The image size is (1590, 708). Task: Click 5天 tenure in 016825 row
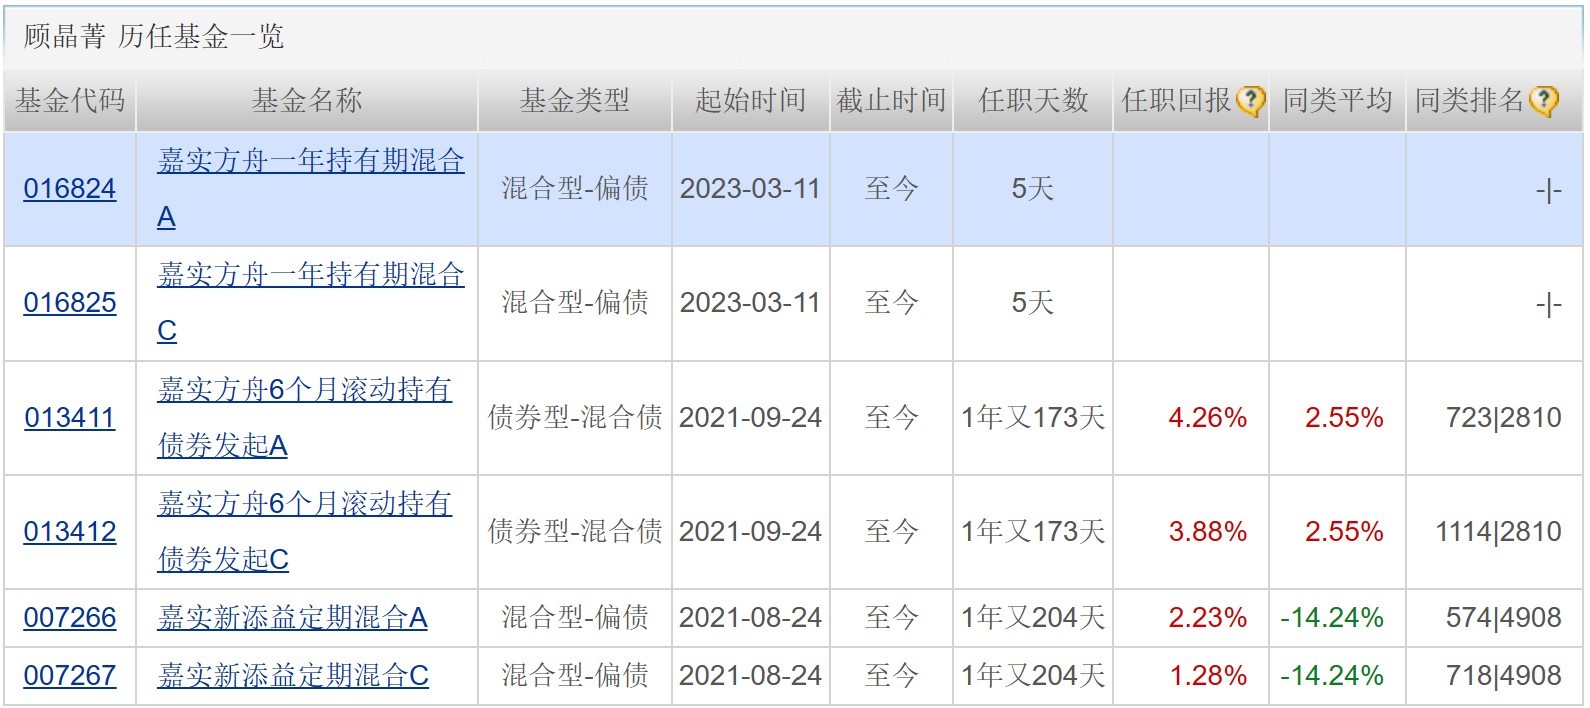coord(1033,303)
